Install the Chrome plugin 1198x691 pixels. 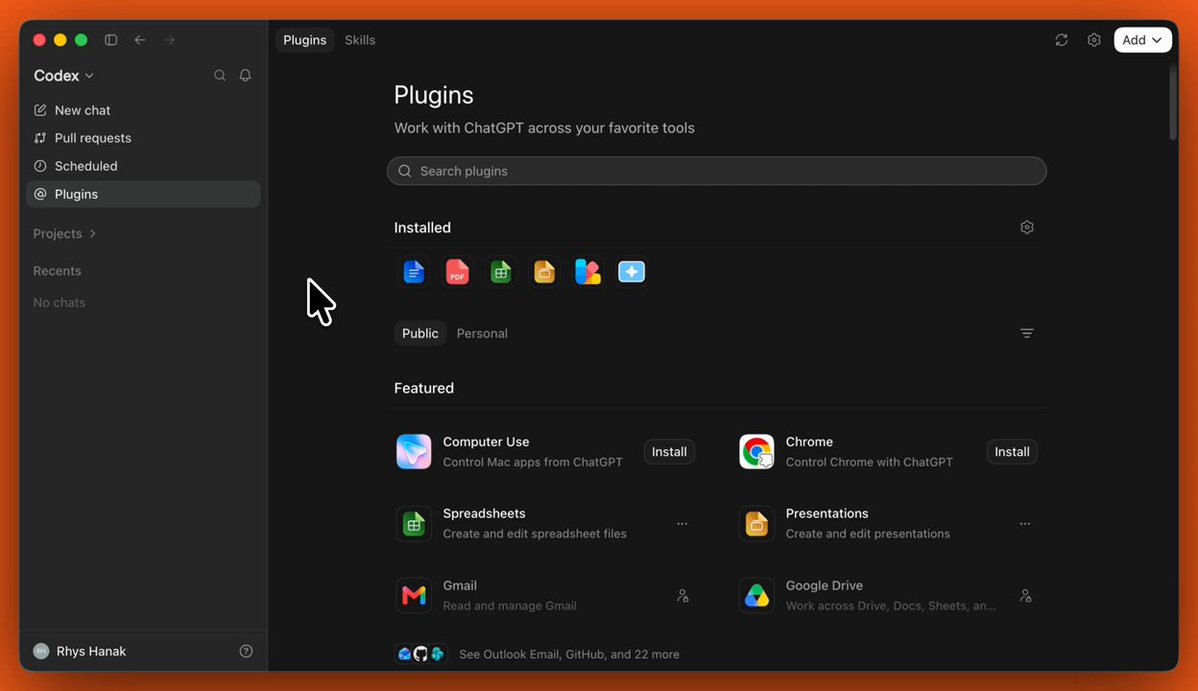coord(1012,452)
